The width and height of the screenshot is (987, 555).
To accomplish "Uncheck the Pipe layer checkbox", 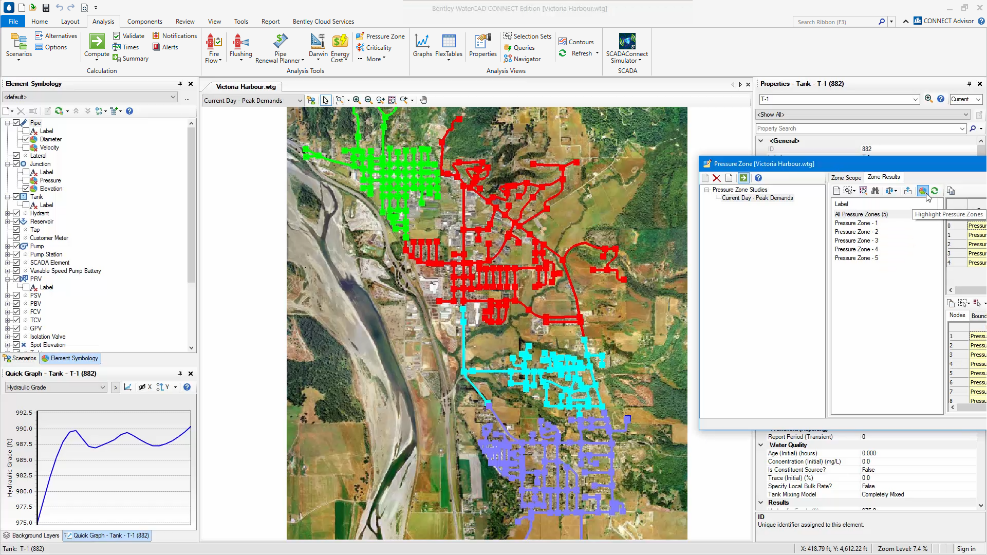I will (18, 122).
